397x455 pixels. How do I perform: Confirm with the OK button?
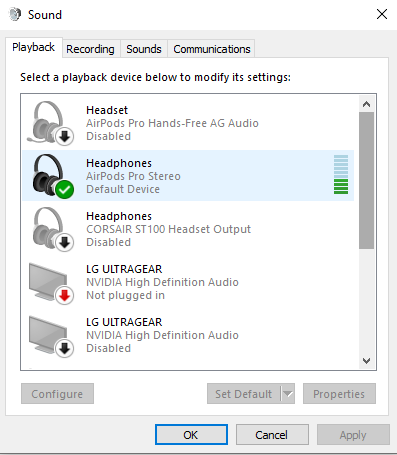191,435
